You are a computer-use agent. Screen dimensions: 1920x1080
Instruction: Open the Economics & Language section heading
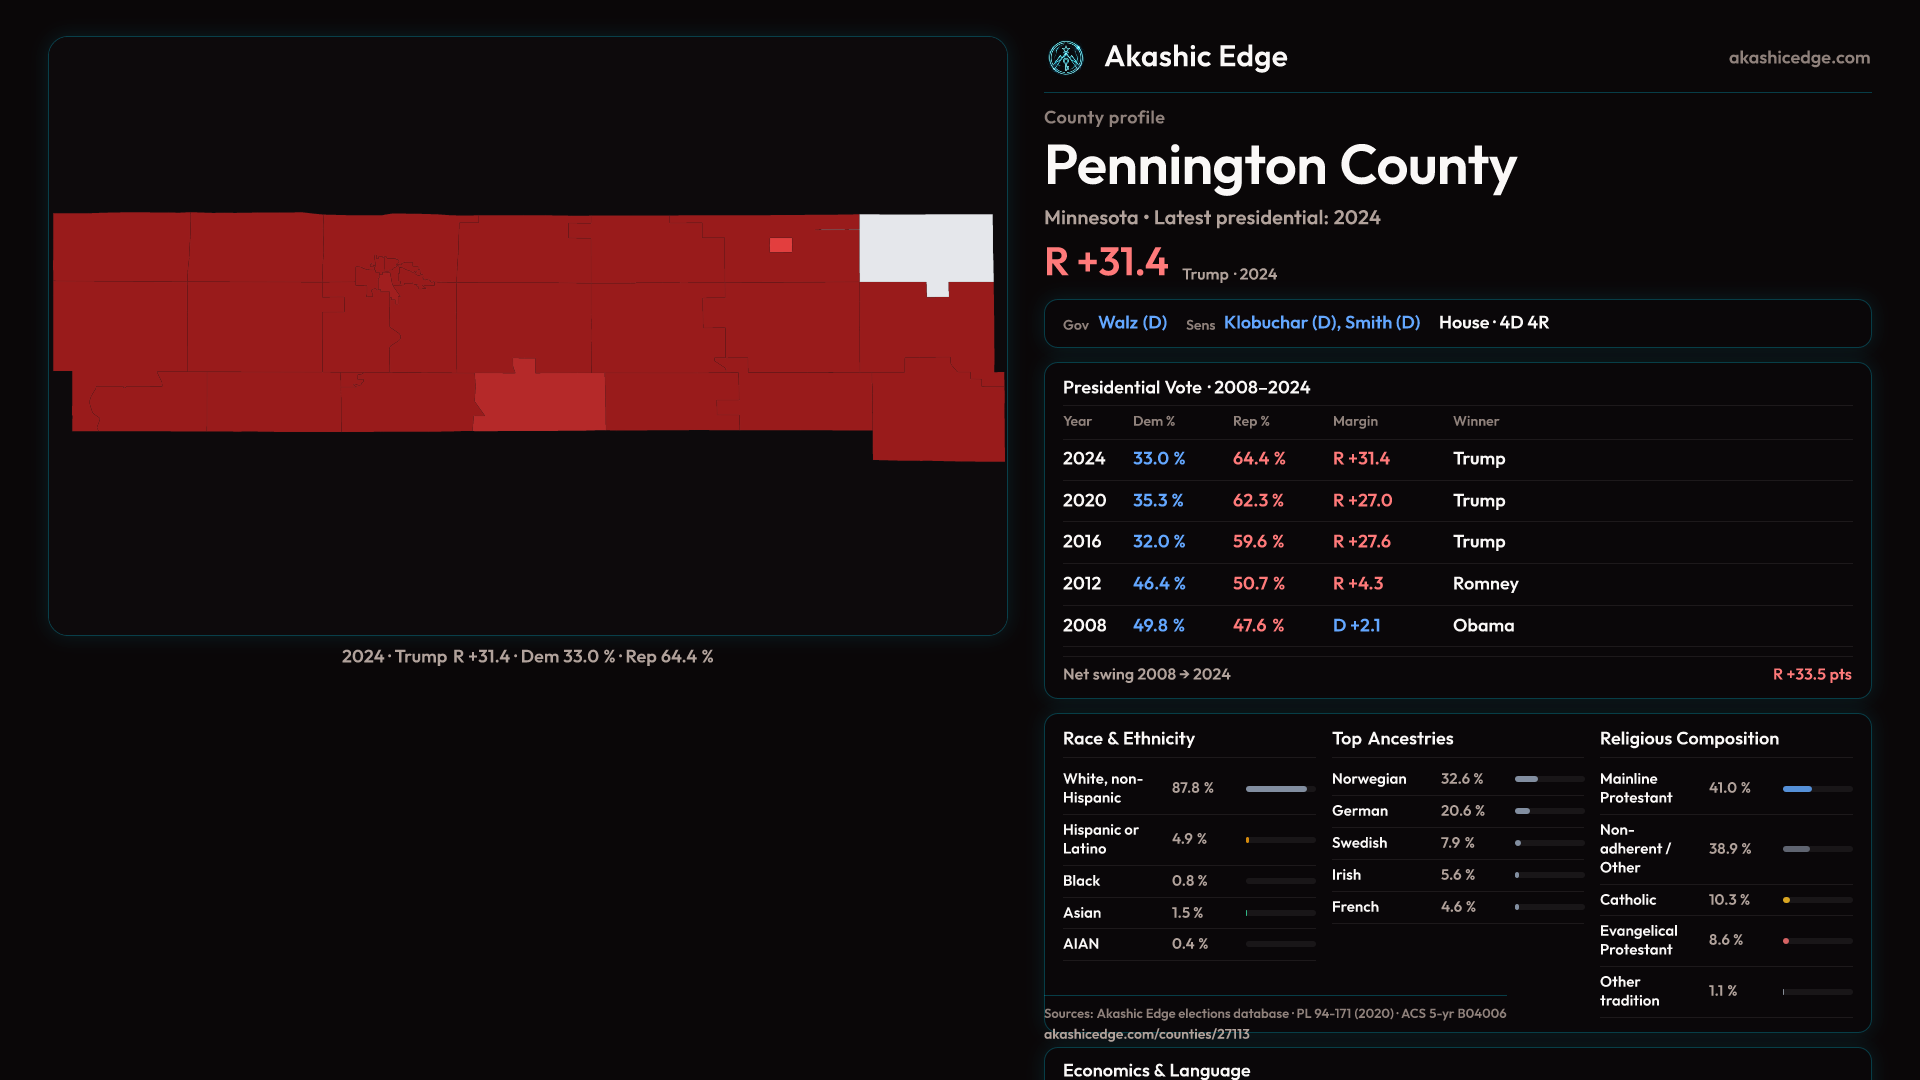click(x=1156, y=1070)
